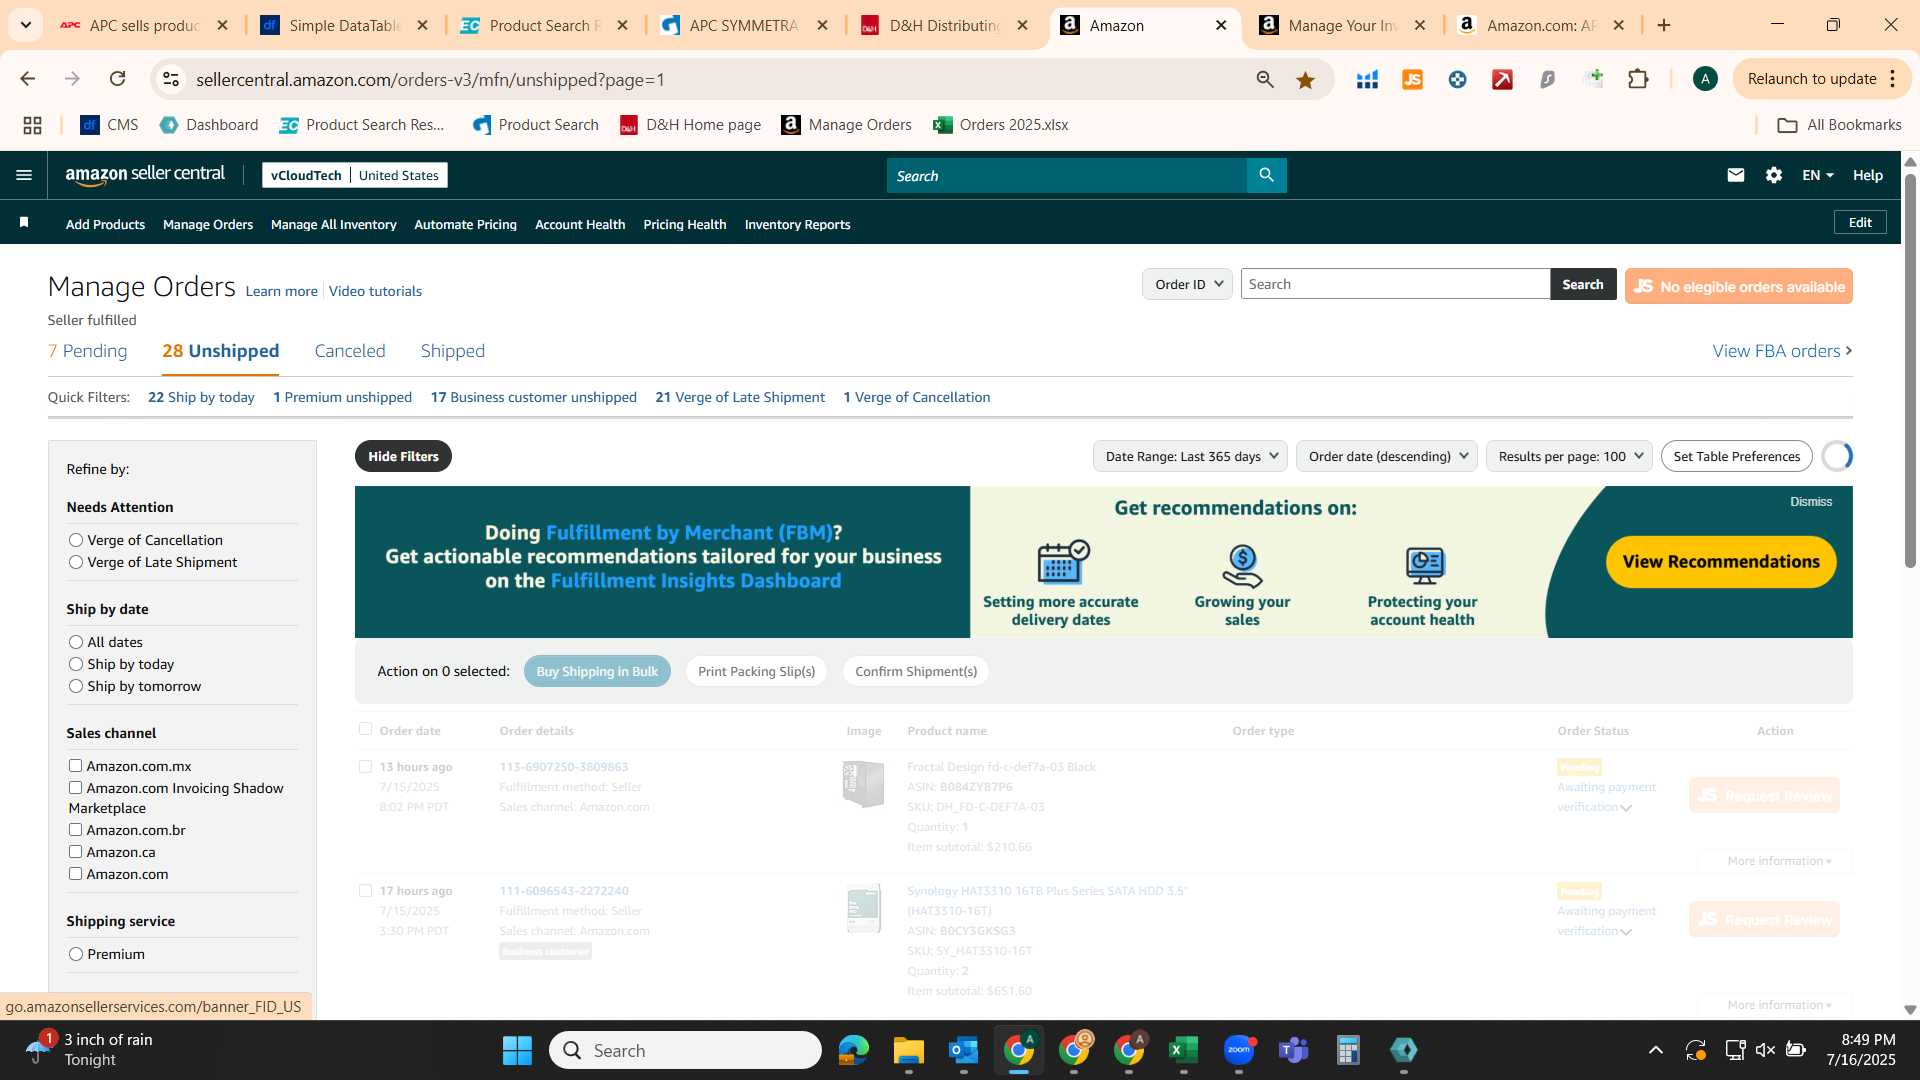Check the Amazon.ca sales channel
The height and width of the screenshot is (1080, 1920).
coord(75,852)
